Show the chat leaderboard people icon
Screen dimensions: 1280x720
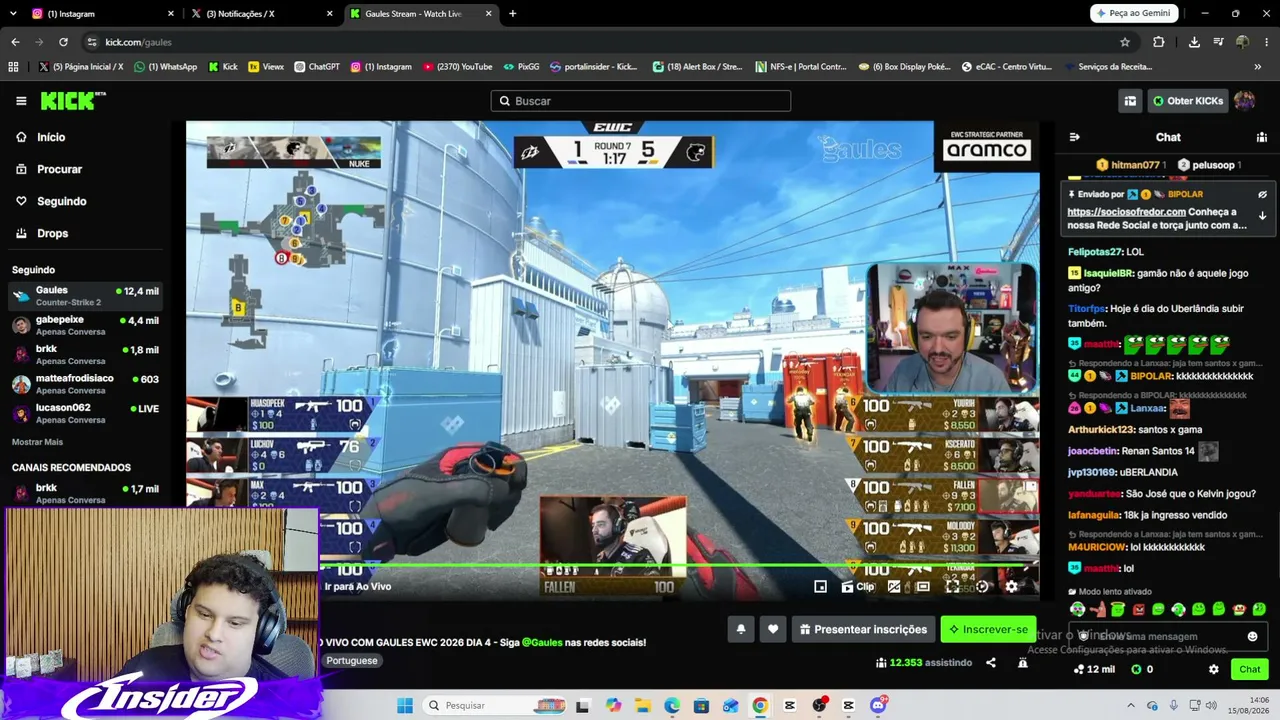(1262, 137)
